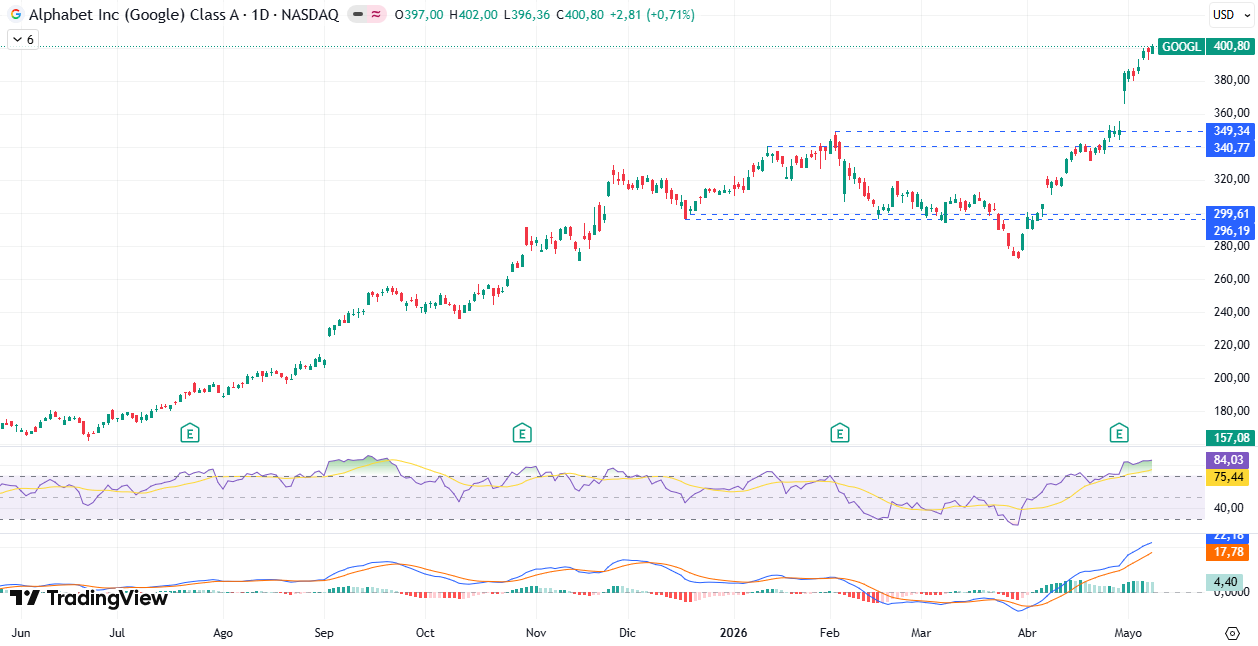1258x646 pixels.
Task: Click the Google logo icon beside the title
Action: [x=16, y=15]
